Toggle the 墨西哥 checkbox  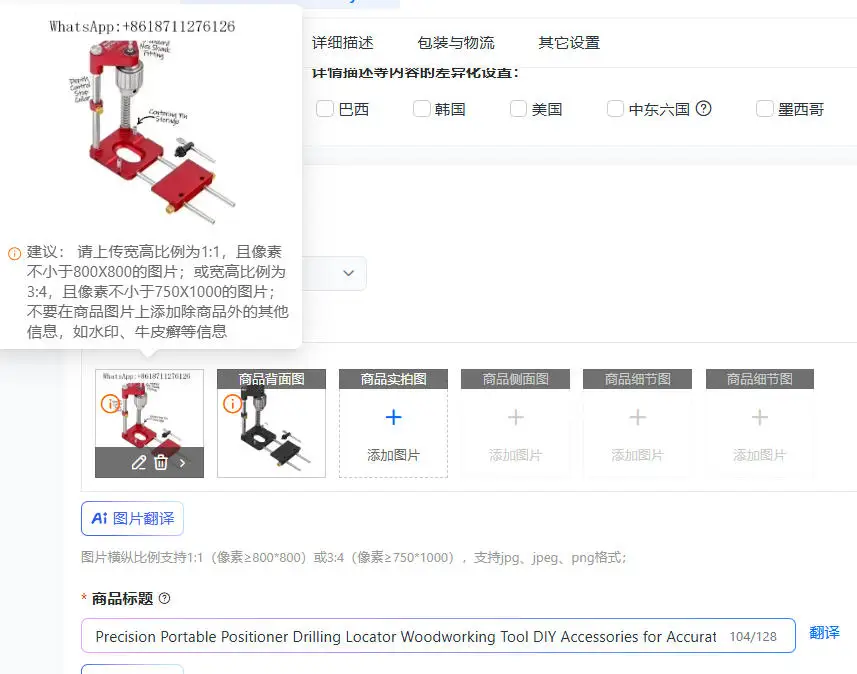[x=765, y=109]
